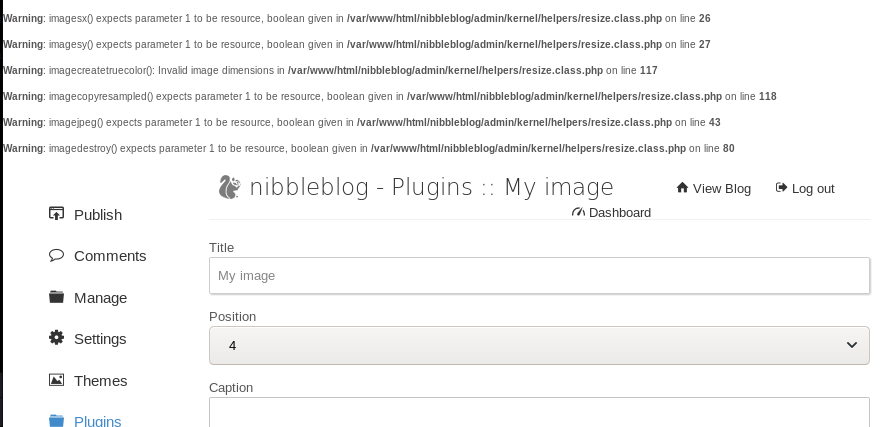Image resolution: width=882 pixels, height=427 pixels.
Task: Focus the Title input field
Action: [539, 276]
